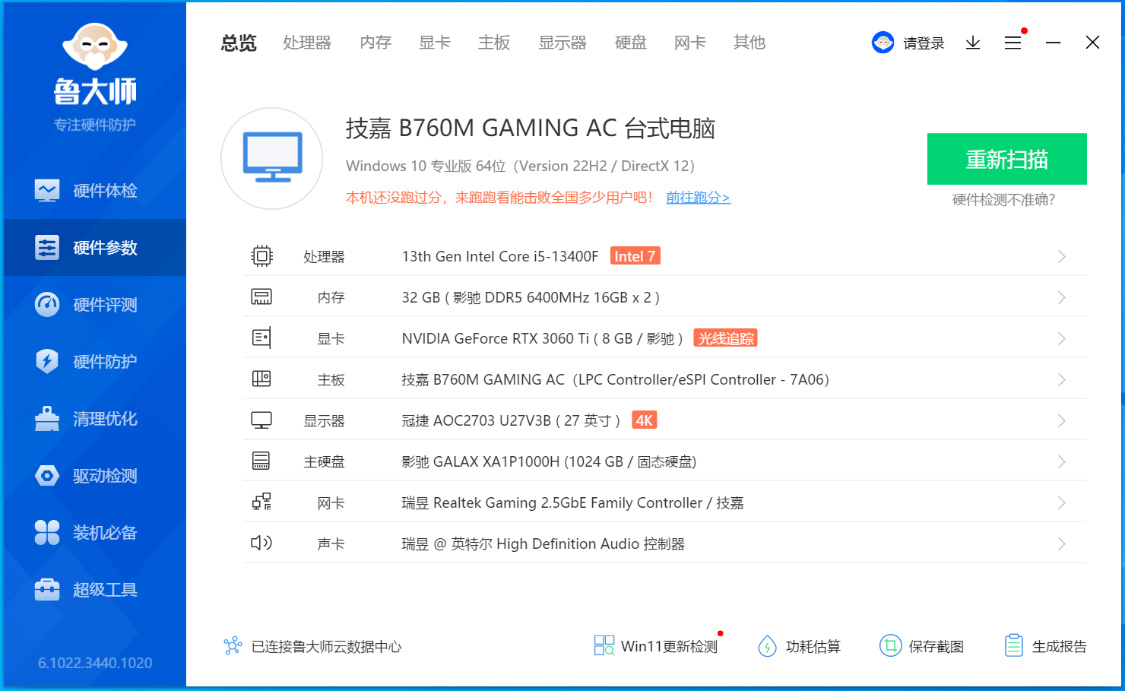Switch to the 硬盘 tab
Image resolution: width=1125 pixels, height=691 pixels.
[x=631, y=43]
